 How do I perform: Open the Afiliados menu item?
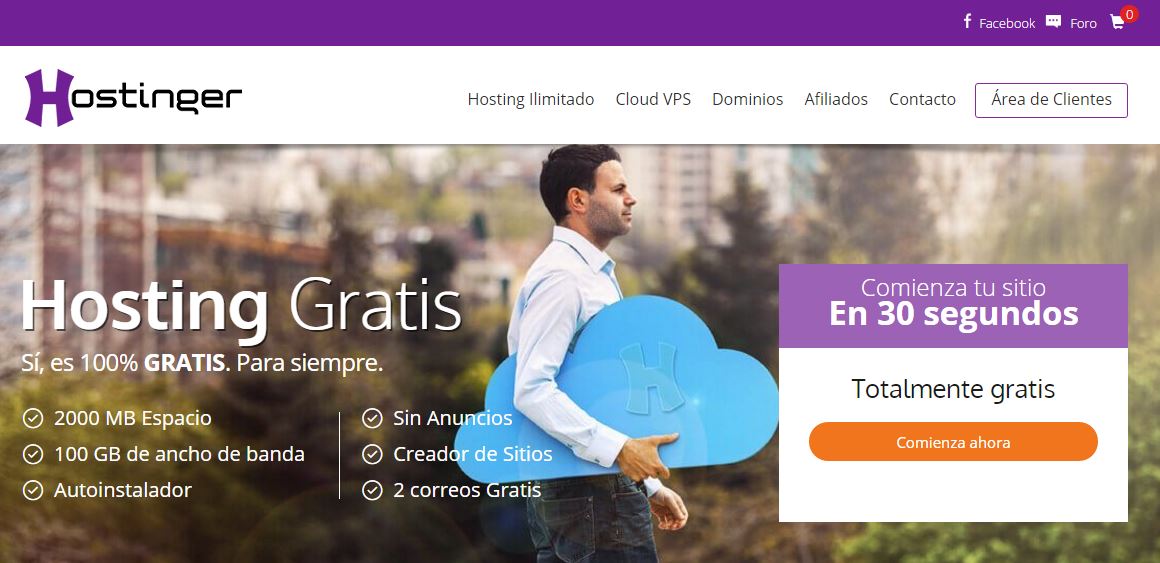(836, 99)
